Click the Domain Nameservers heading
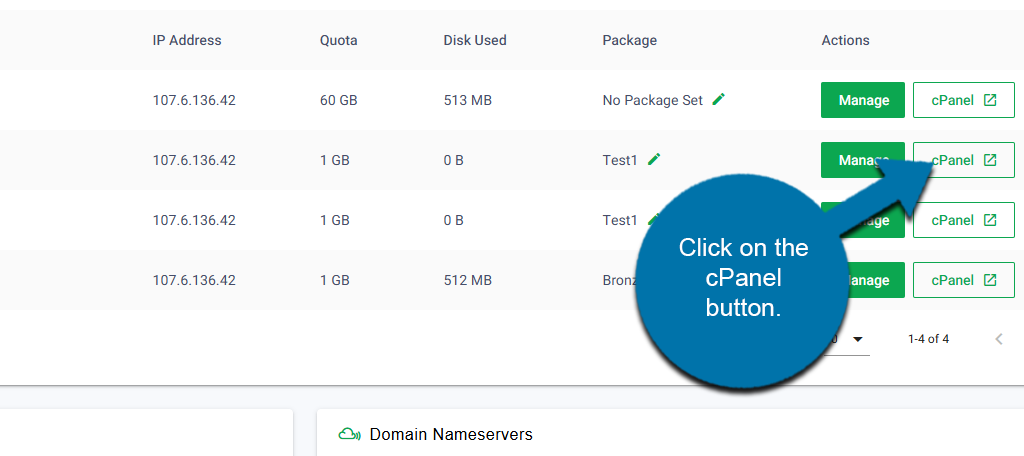The width and height of the screenshot is (1024, 456). tap(451, 434)
